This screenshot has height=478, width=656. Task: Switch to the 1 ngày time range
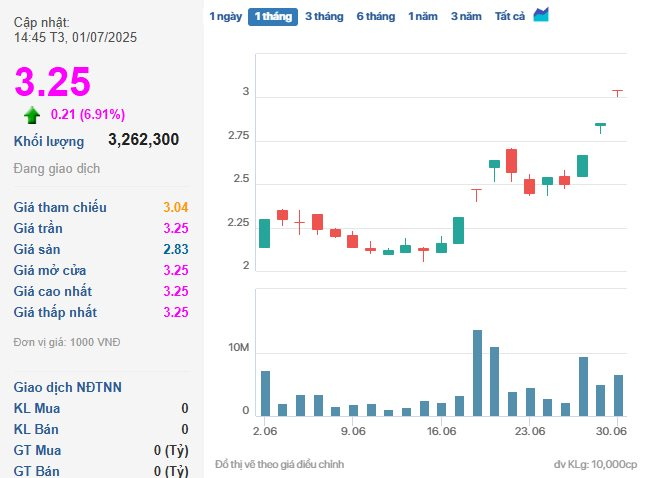[x=224, y=16]
